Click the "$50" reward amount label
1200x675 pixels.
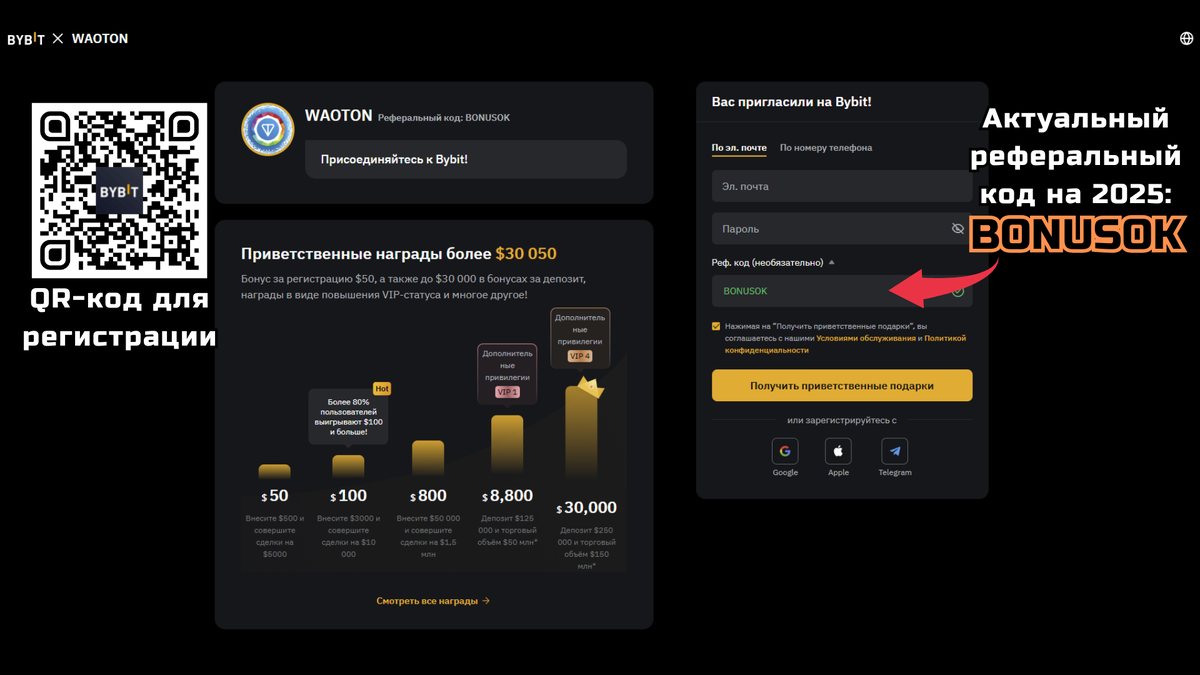click(275, 496)
